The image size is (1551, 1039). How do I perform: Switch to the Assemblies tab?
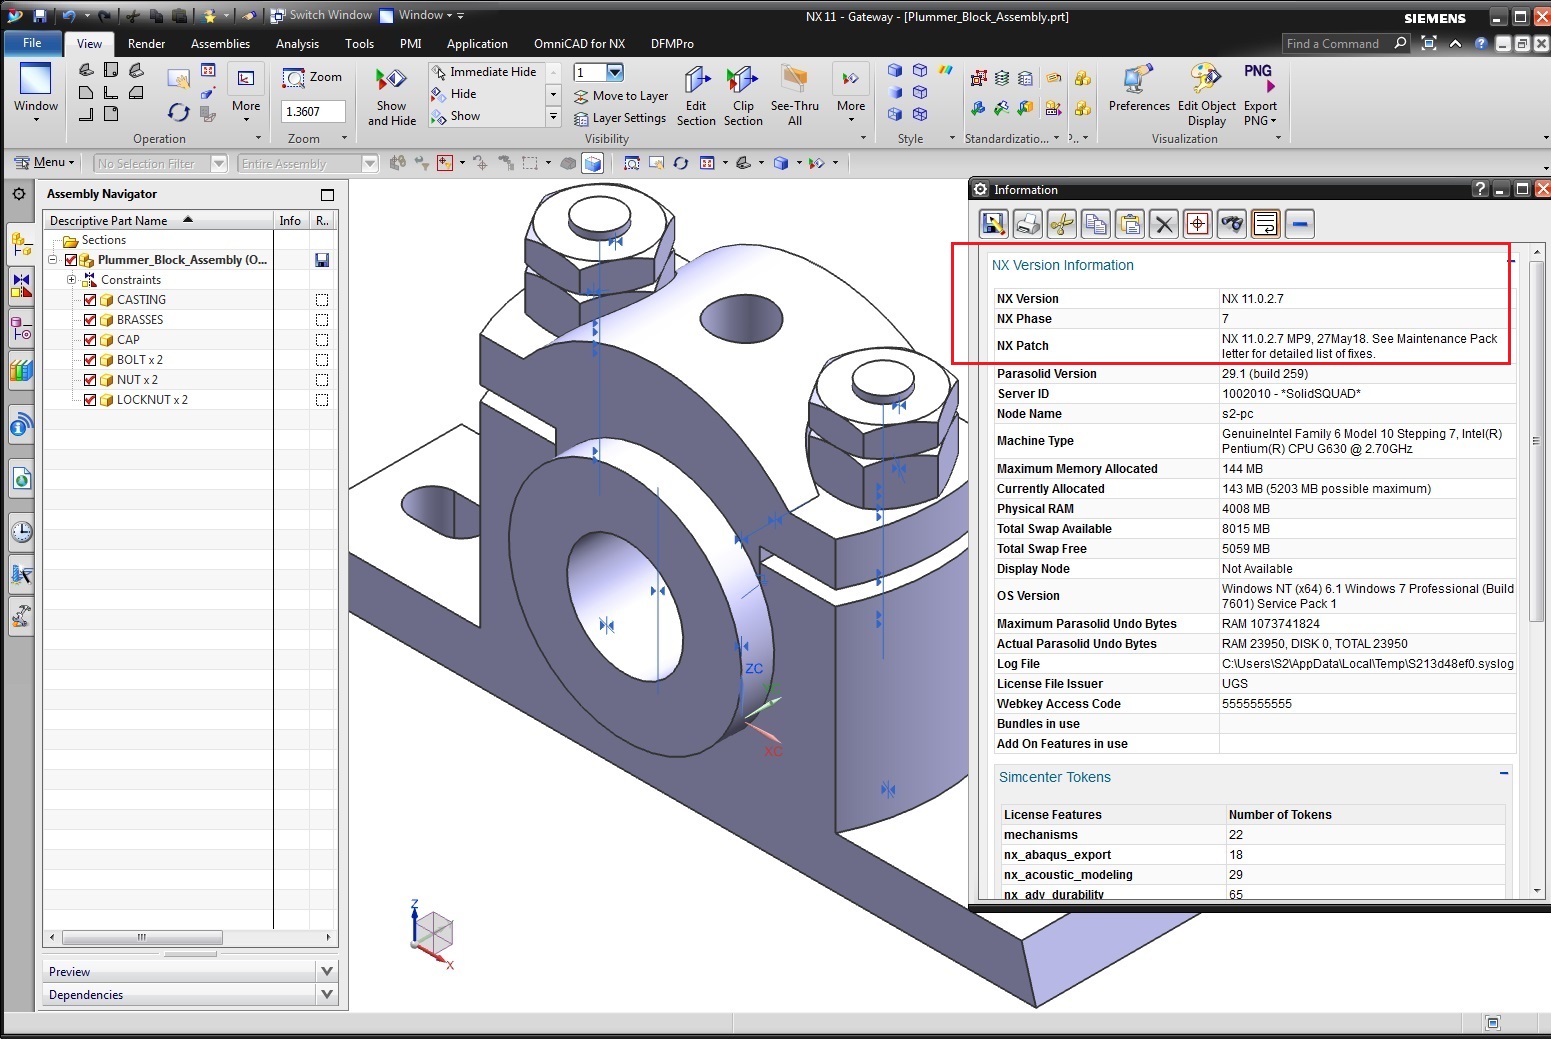click(x=220, y=44)
